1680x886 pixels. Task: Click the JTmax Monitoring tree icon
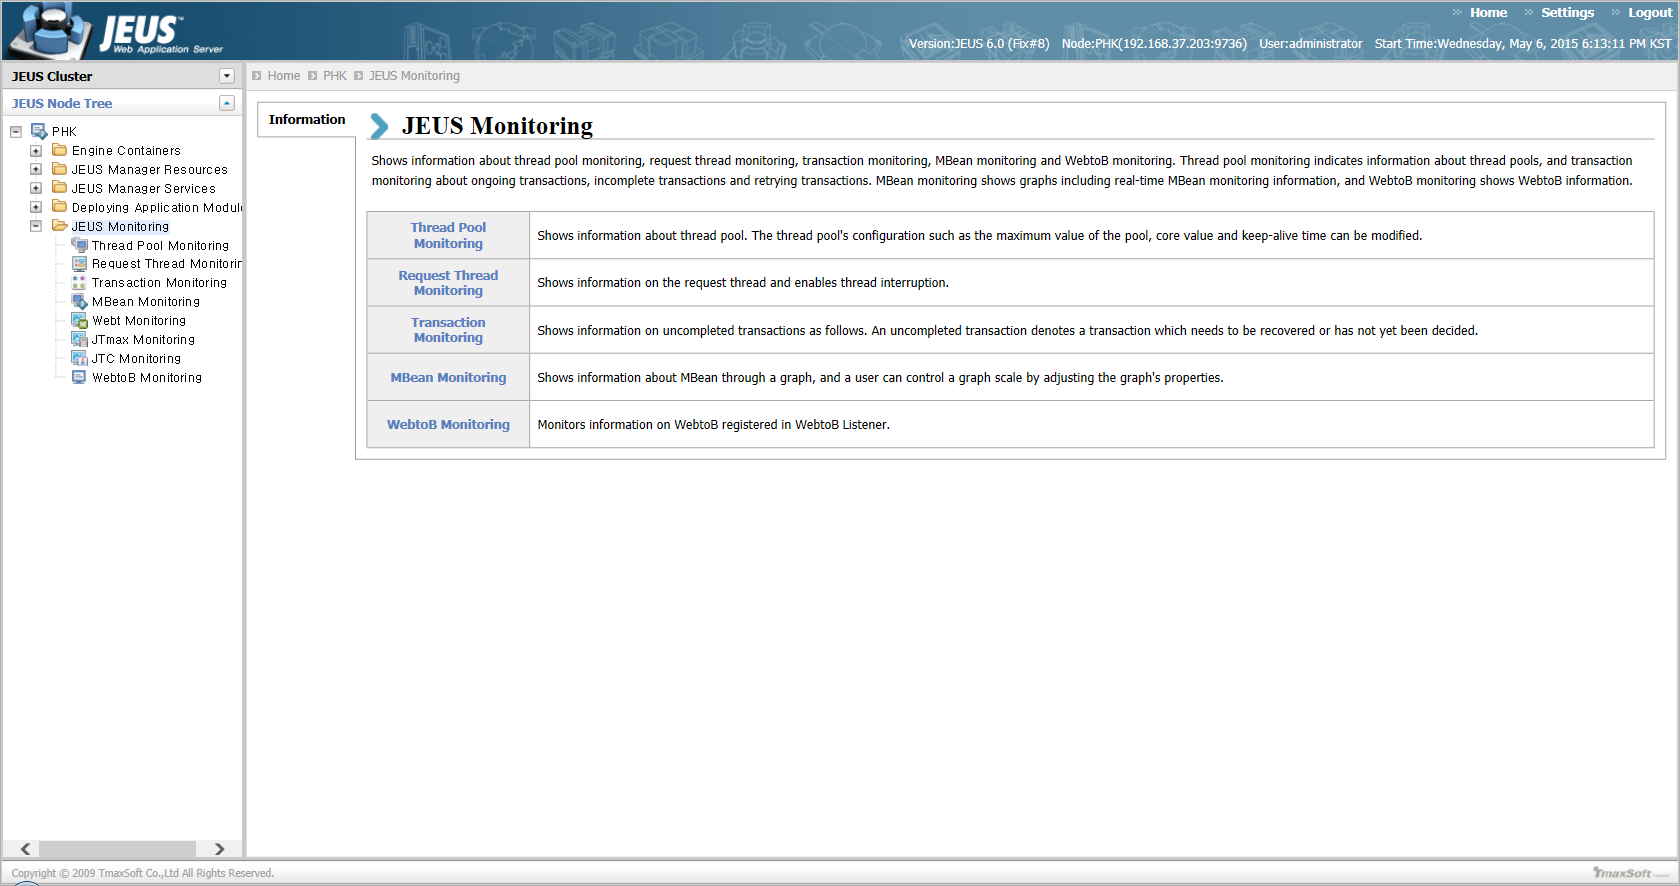click(79, 340)
